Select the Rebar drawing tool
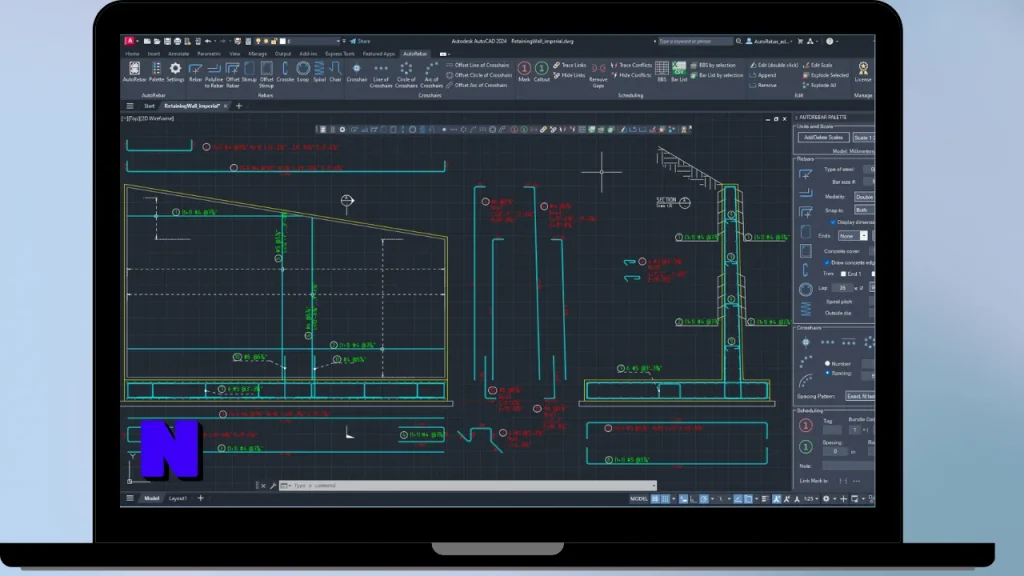This screenshot has height=576, width=1024. [x=195, y=71]
